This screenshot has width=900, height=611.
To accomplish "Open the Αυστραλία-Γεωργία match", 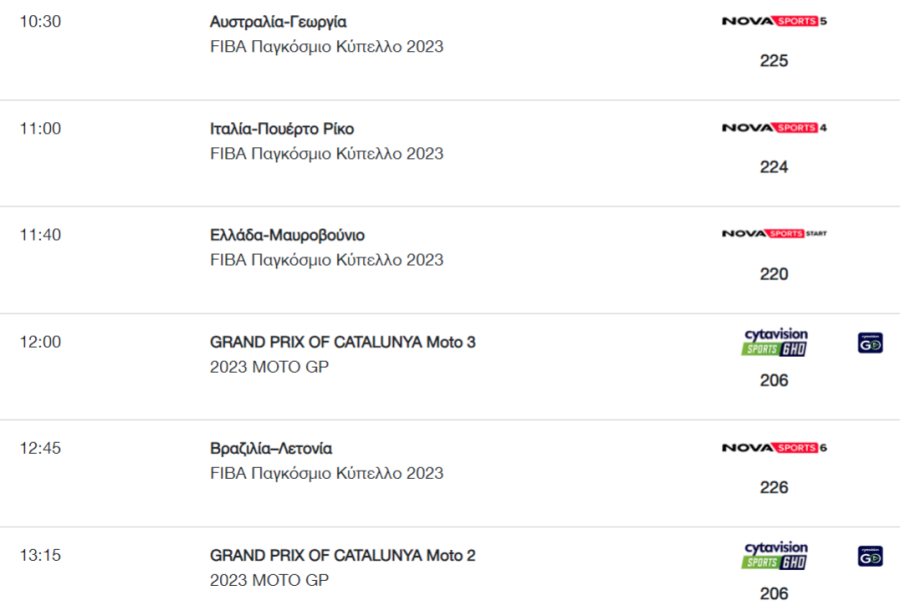I will (x=278, y=22).
